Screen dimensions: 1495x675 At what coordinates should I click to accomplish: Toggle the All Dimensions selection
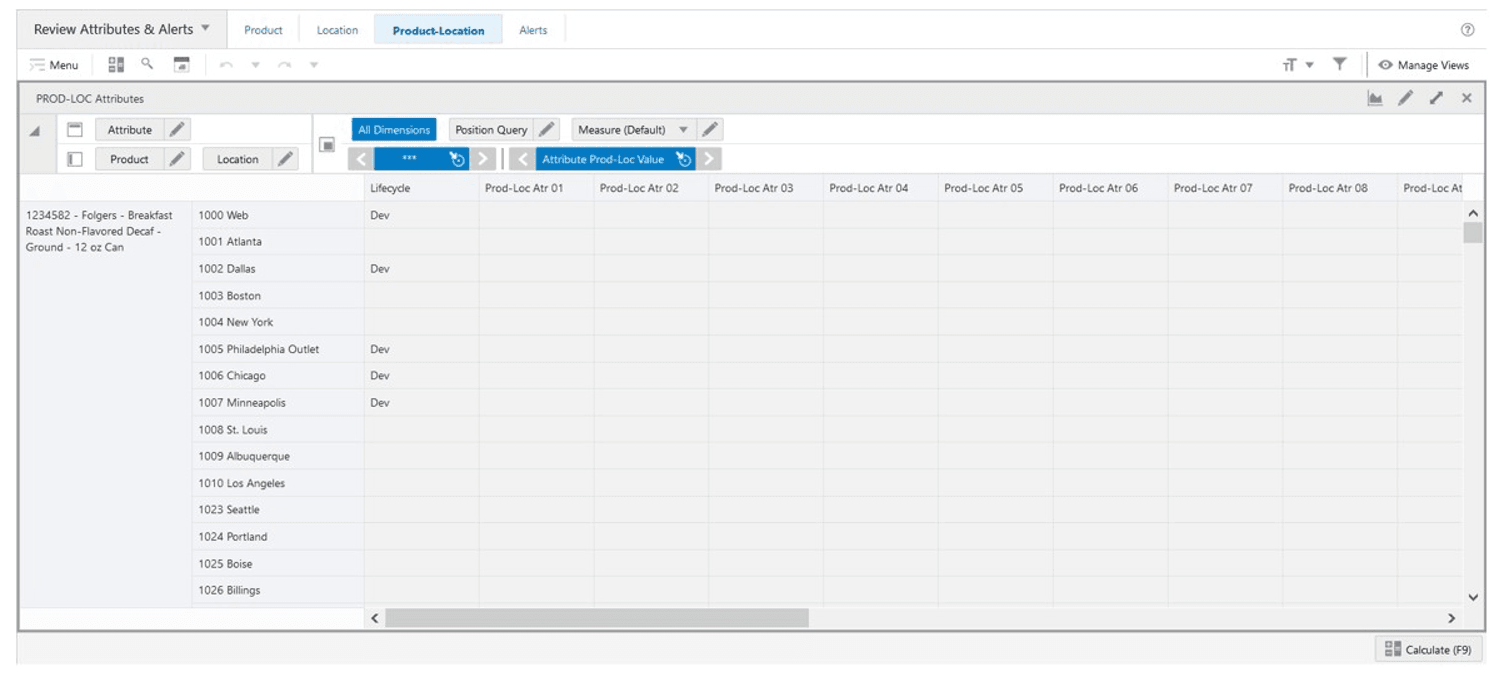click(x=393, y=129)
